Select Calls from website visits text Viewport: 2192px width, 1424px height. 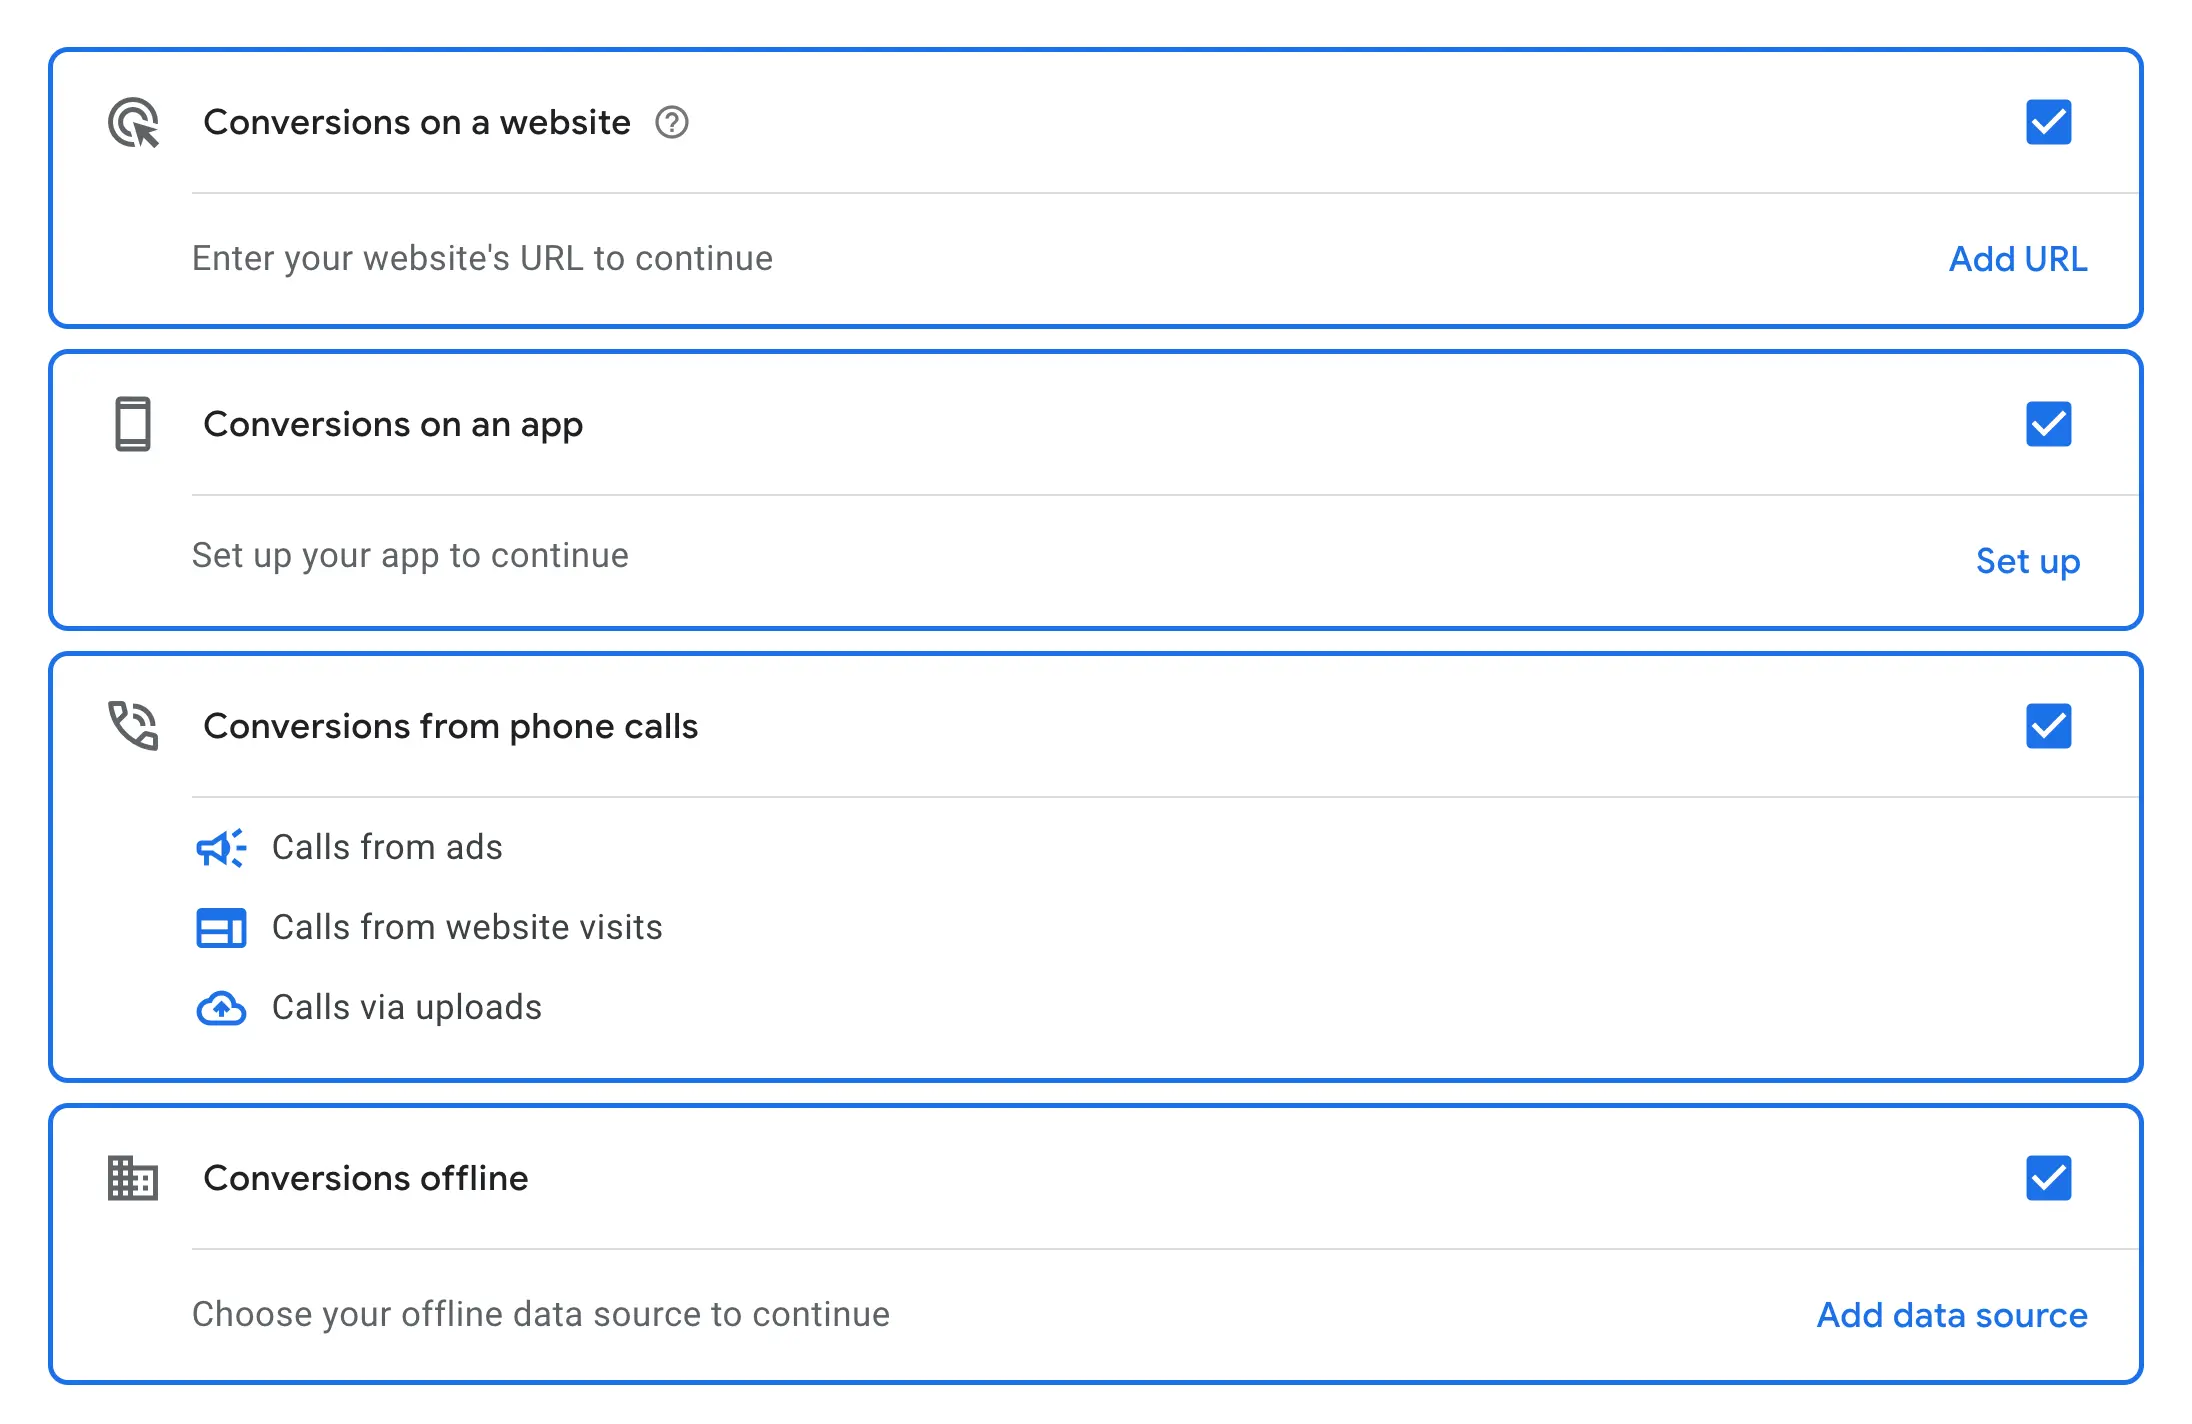click(x=467, y=928)
